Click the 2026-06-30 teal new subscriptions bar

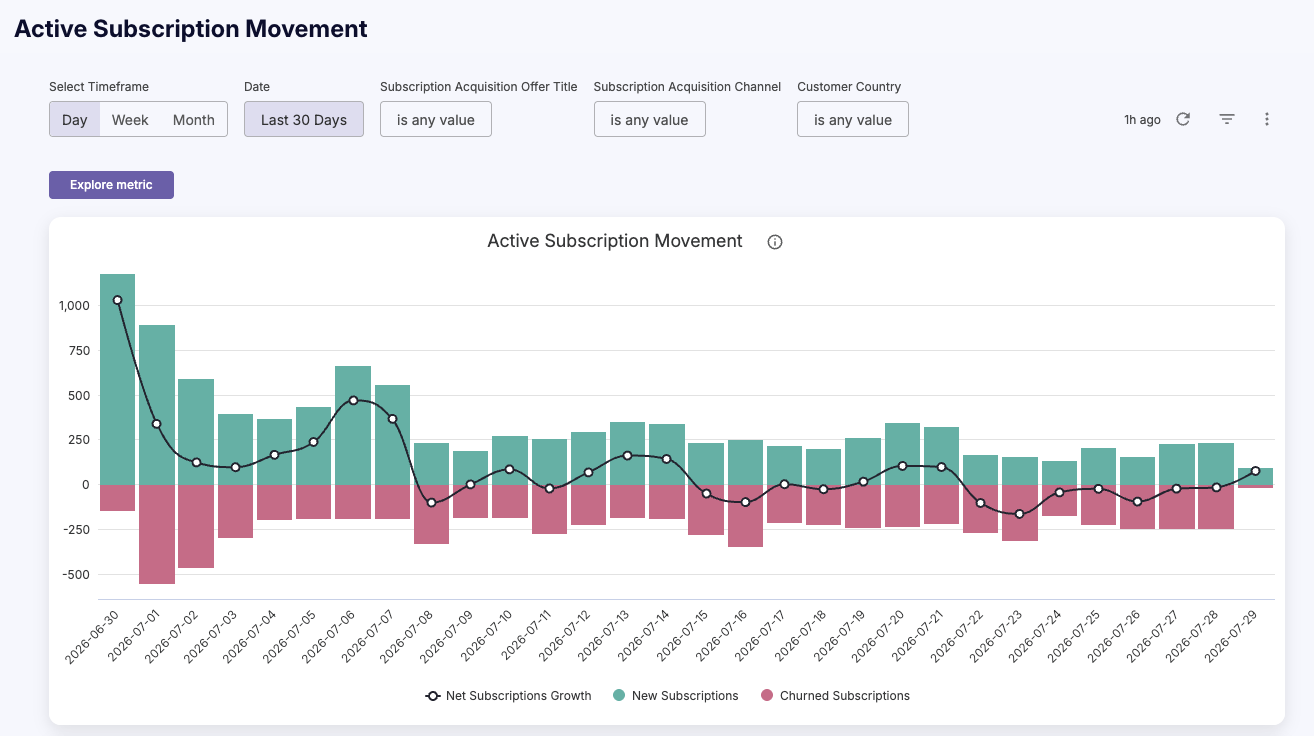click(x=118, y=379)
